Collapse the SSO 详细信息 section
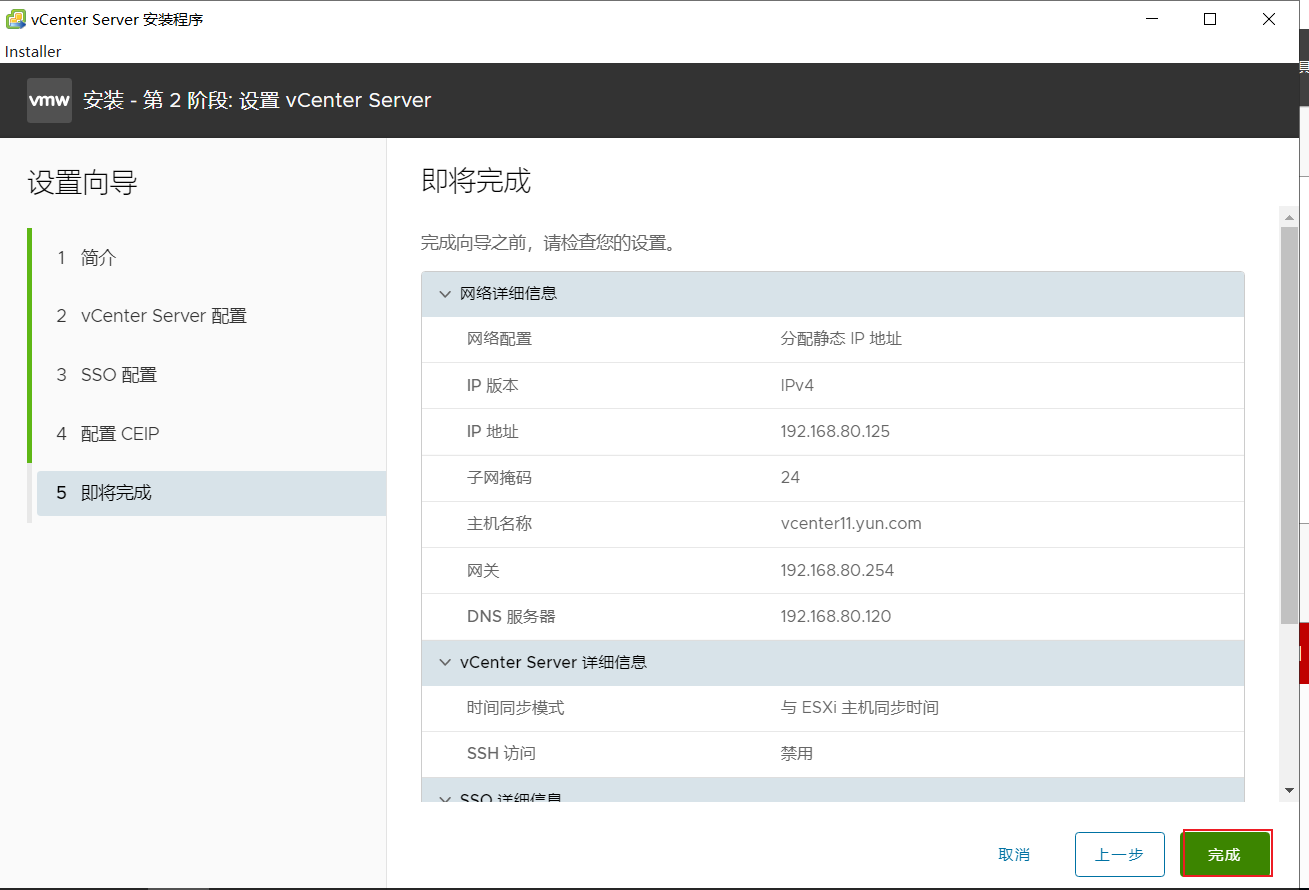1309x890 pixels. (445, 798)
